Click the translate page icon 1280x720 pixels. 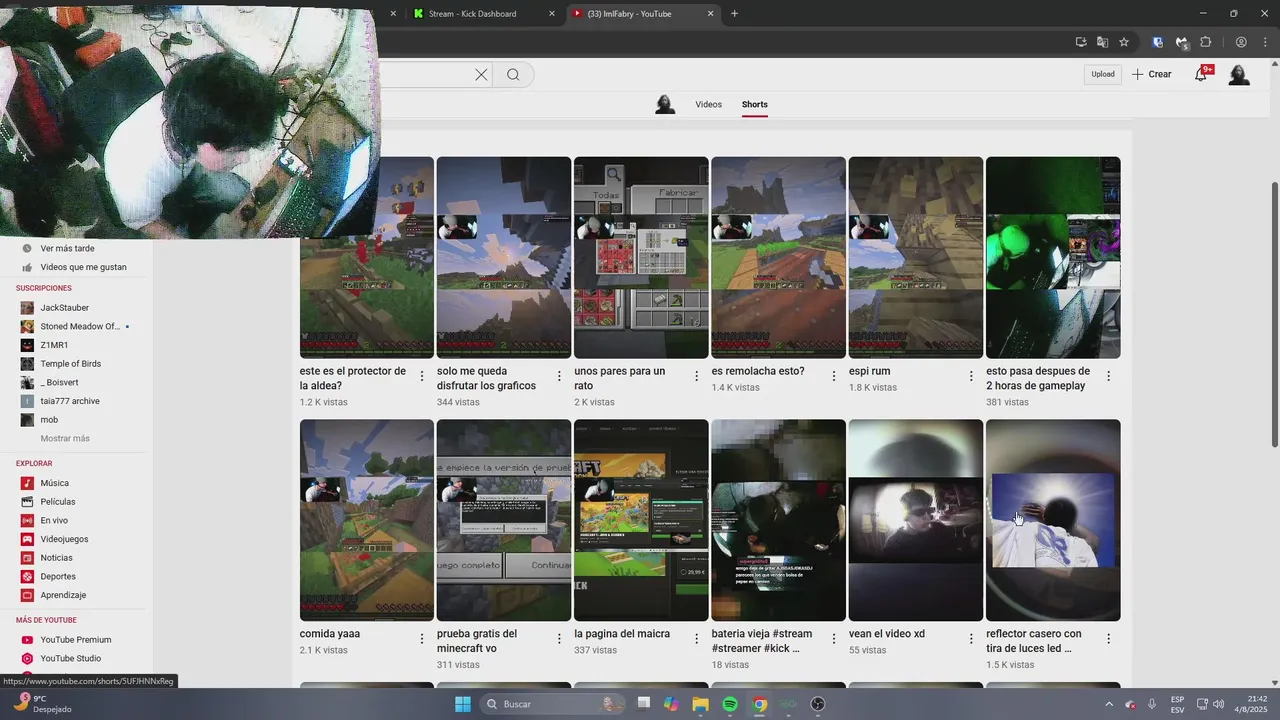[x=1102, y=42]
